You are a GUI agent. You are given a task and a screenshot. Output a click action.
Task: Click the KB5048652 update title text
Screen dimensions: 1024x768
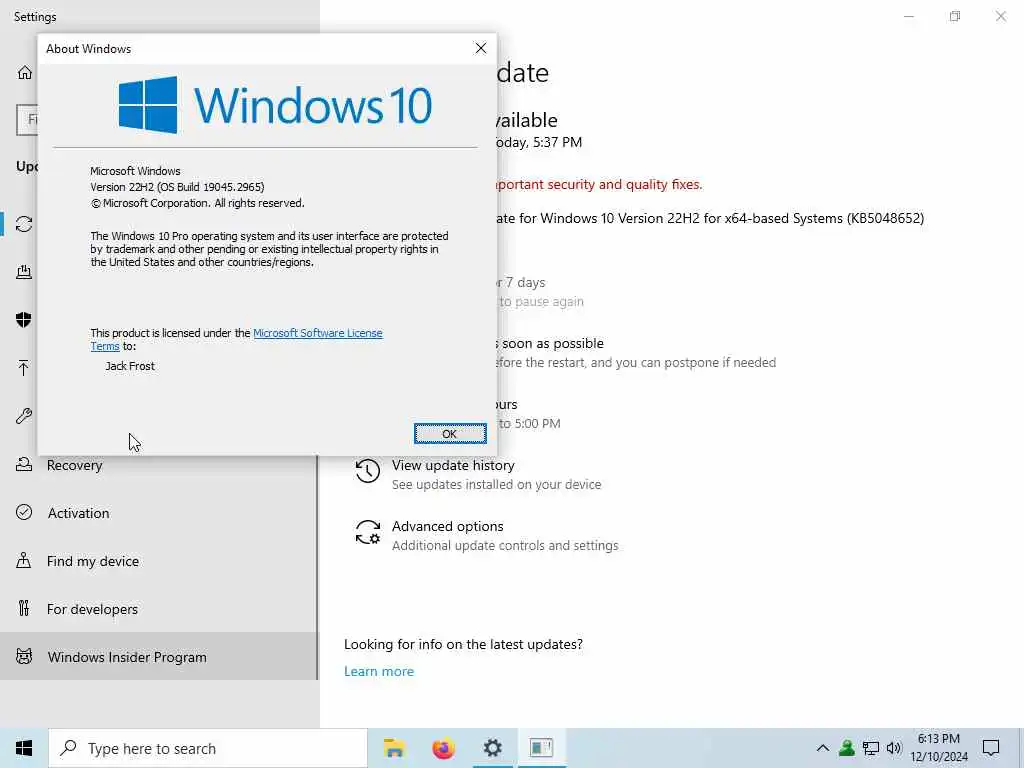pos(710,218)
